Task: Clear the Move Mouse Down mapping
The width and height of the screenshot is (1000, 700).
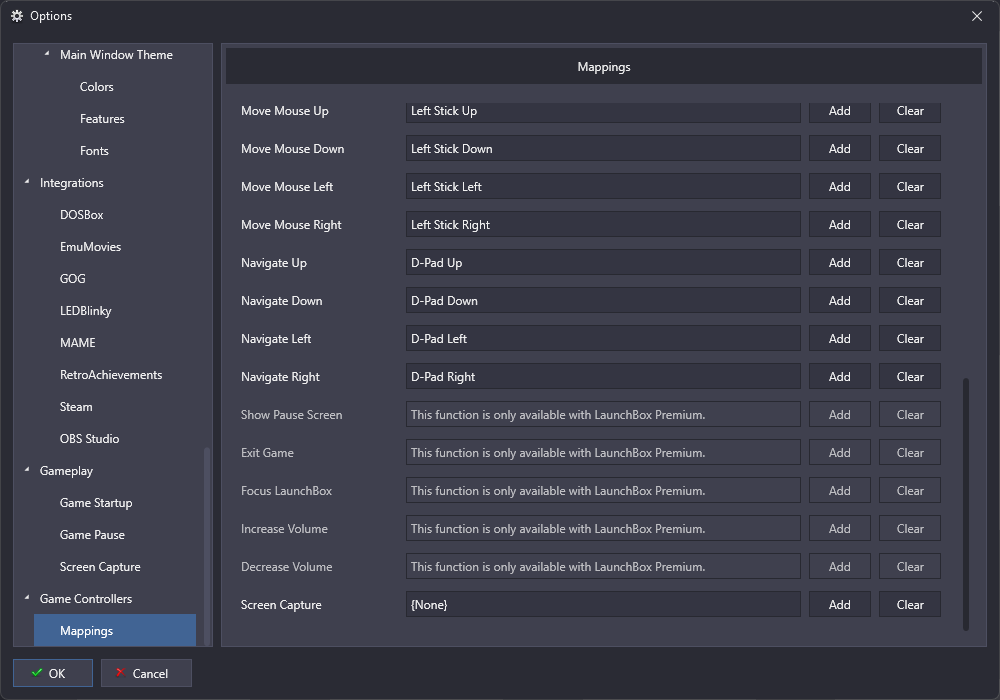Action: [x=909, y=149]
